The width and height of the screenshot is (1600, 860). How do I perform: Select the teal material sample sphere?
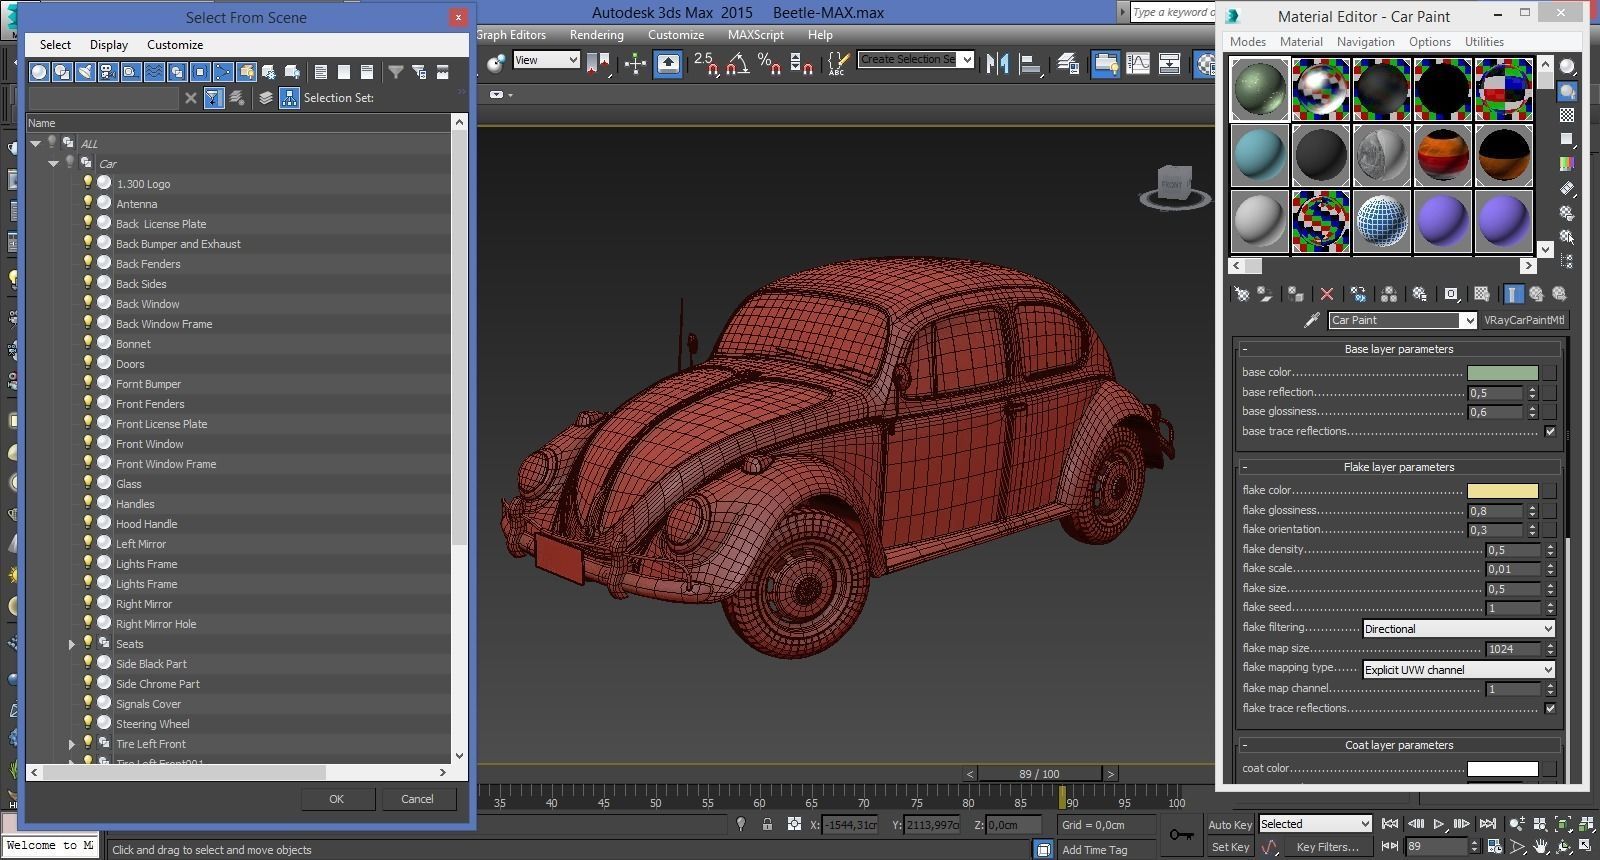(1259, 155)
